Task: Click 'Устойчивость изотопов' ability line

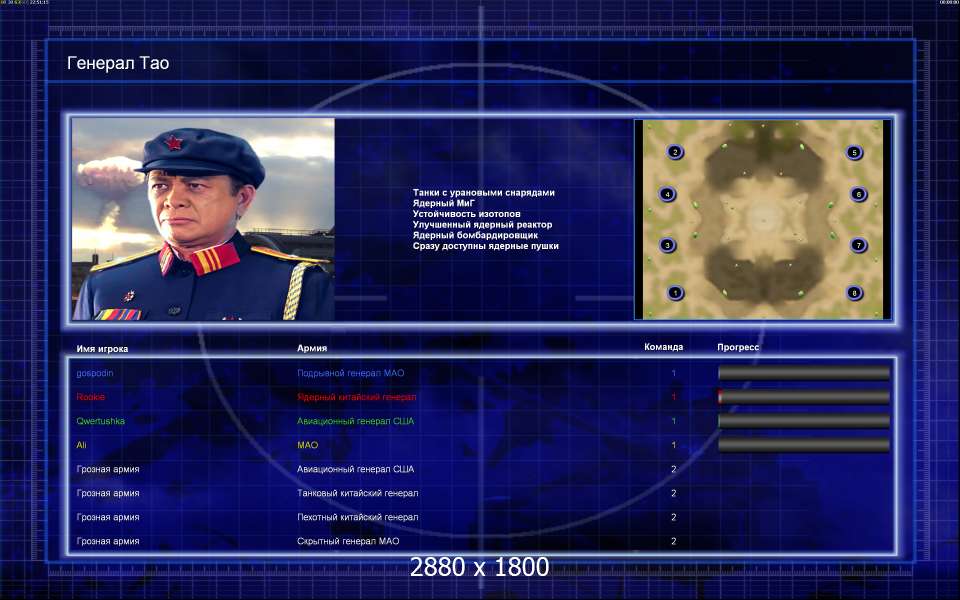Action: pyautogui.click(x=467, y=214)
